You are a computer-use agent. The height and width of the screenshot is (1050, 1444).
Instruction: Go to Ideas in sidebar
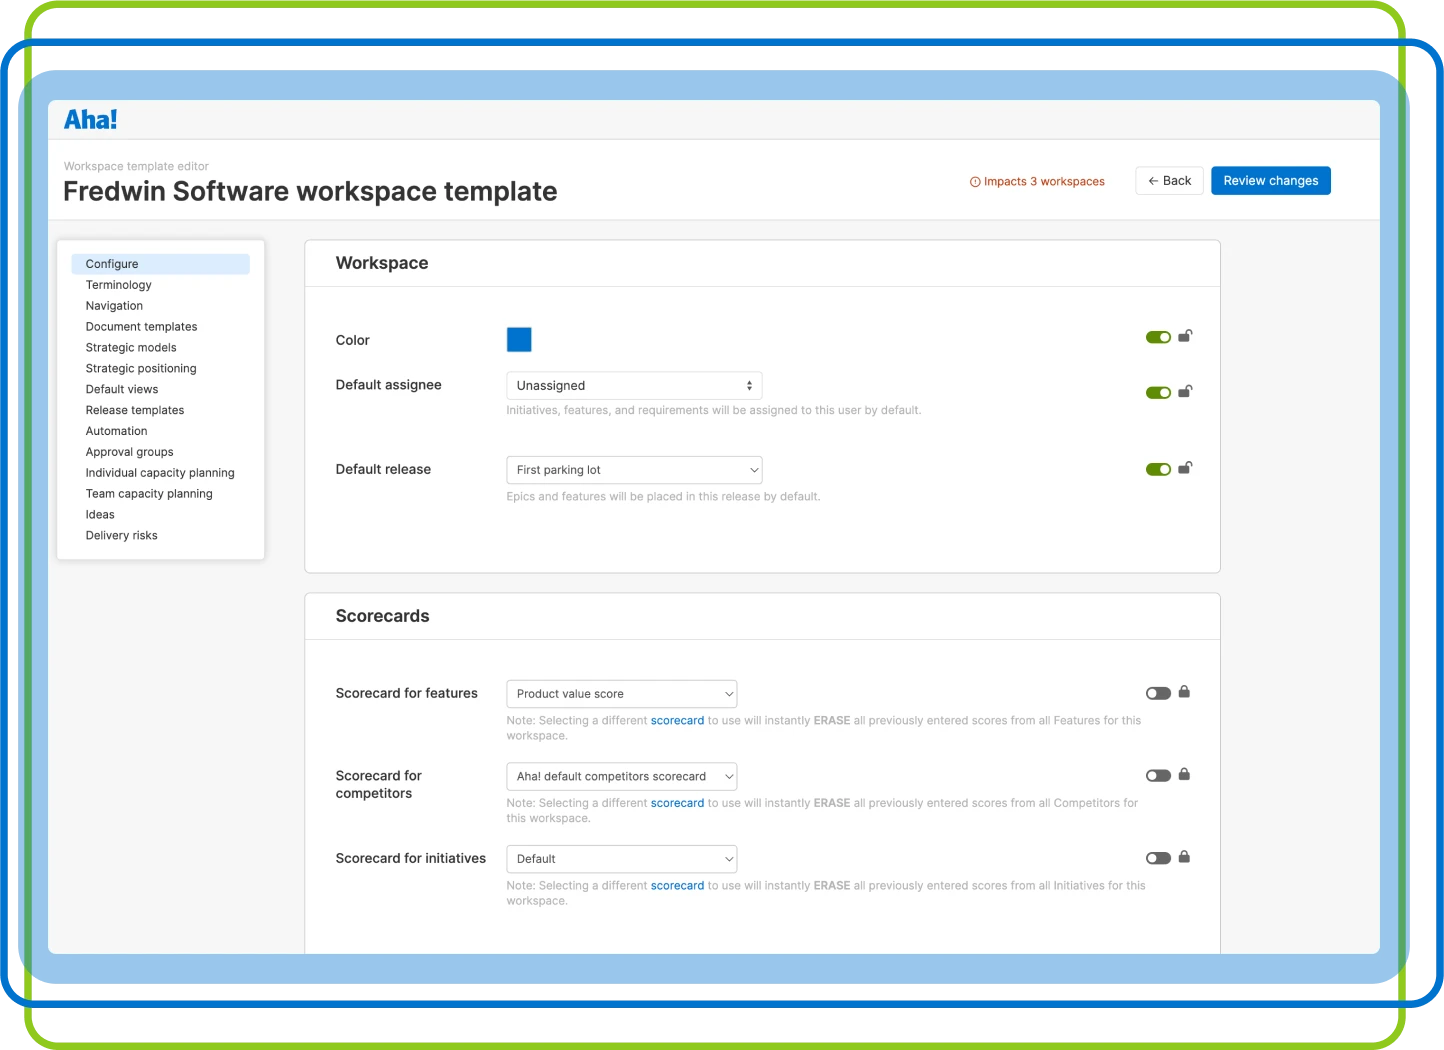(x=100, y=515)
